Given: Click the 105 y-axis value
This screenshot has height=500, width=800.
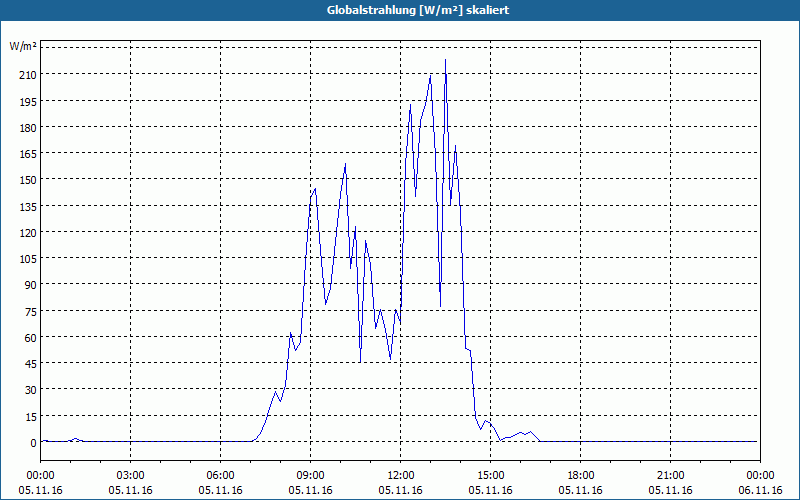Looking at the screenshot, I should tap(28, 259).
